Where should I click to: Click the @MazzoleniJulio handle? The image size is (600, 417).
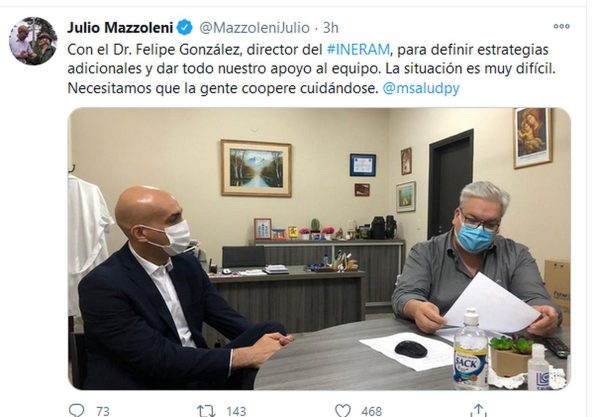click(254, 28)
